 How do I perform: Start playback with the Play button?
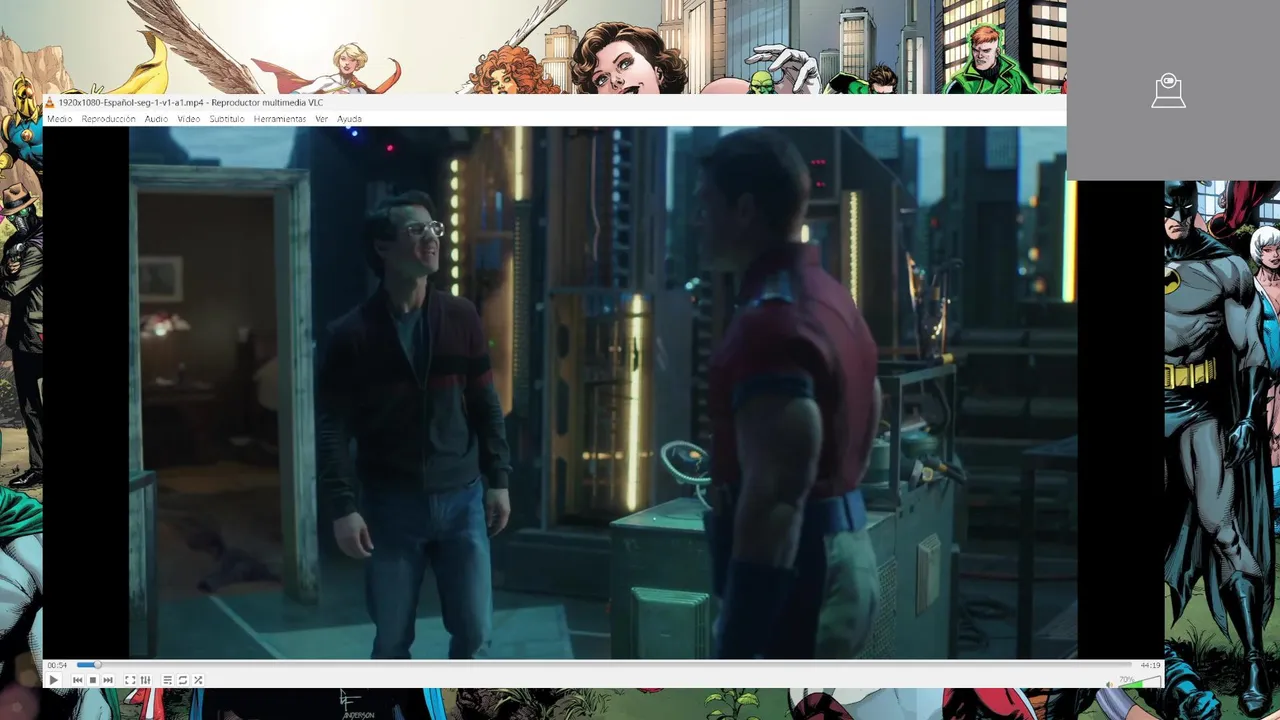point(54,680)
